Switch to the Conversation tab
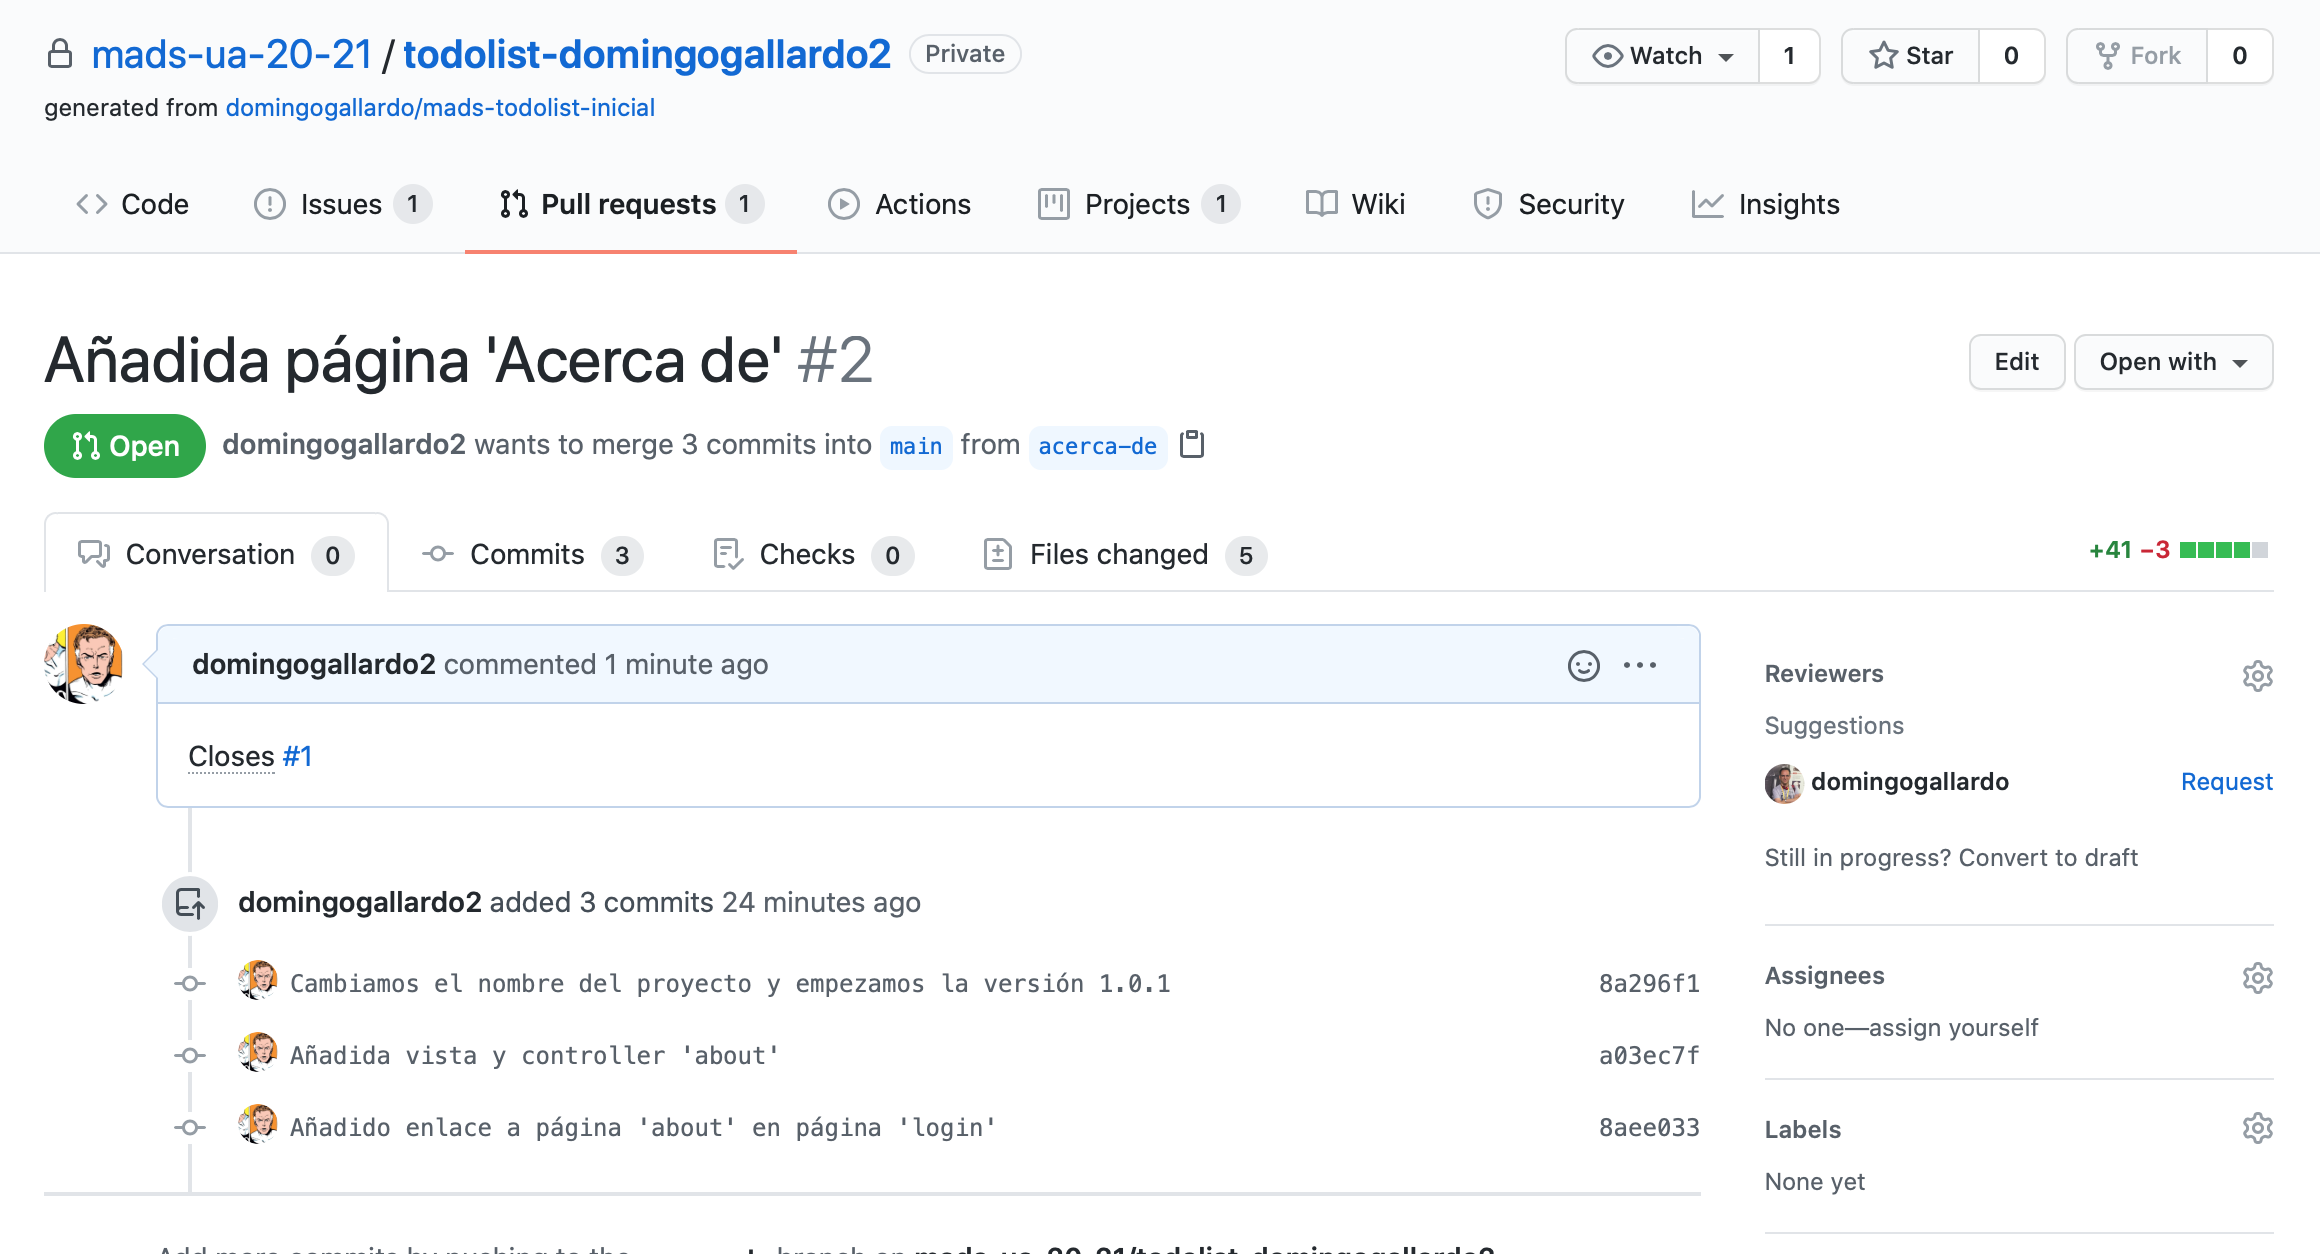 216,554
